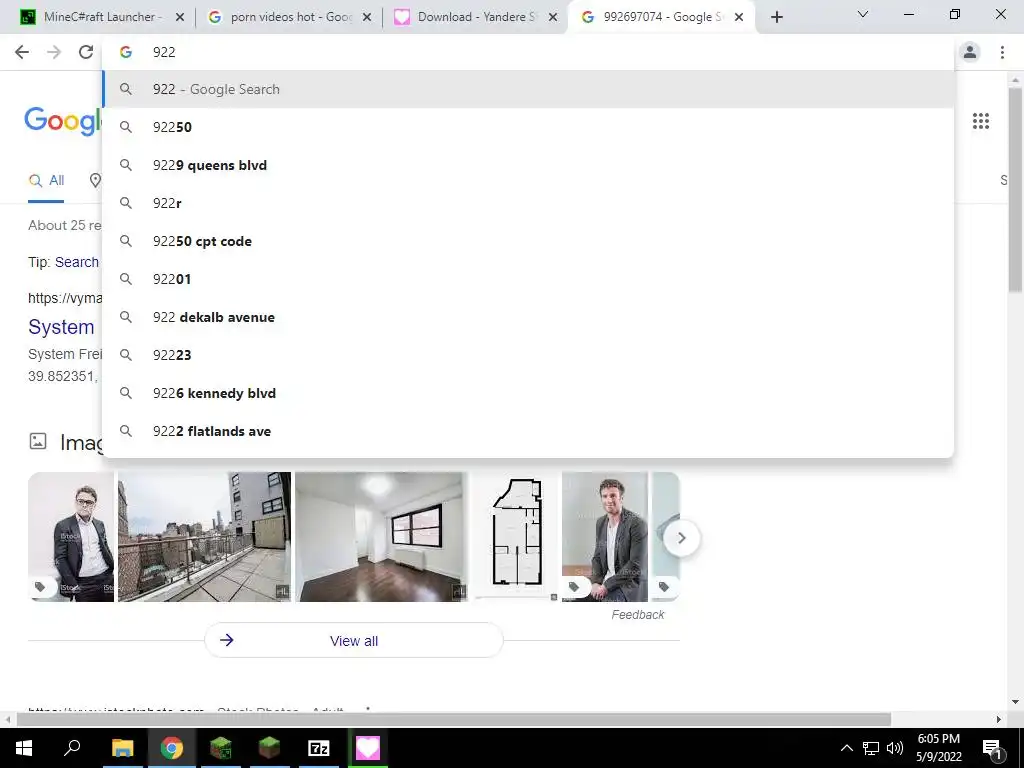The image size is (1024, 768).
Task: Close the Download - Yandere tab
Action: click(553, 17)
